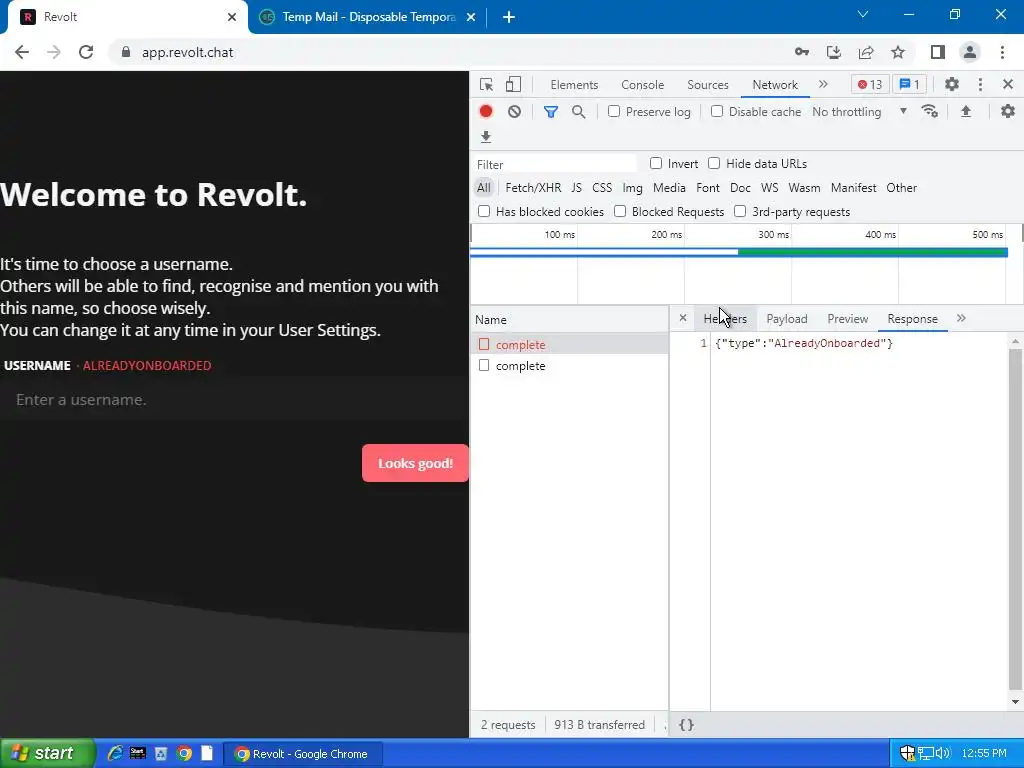Open saved passwords key icon

(801, 52)
